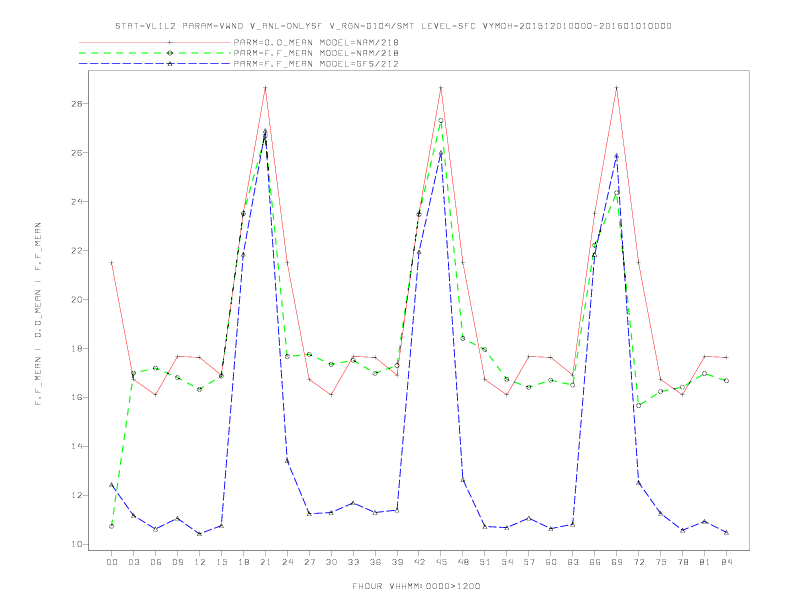The height and width of the screenshot is (612, 792).
Task: Click the circle marker on the green legend line
Action: 170,53
